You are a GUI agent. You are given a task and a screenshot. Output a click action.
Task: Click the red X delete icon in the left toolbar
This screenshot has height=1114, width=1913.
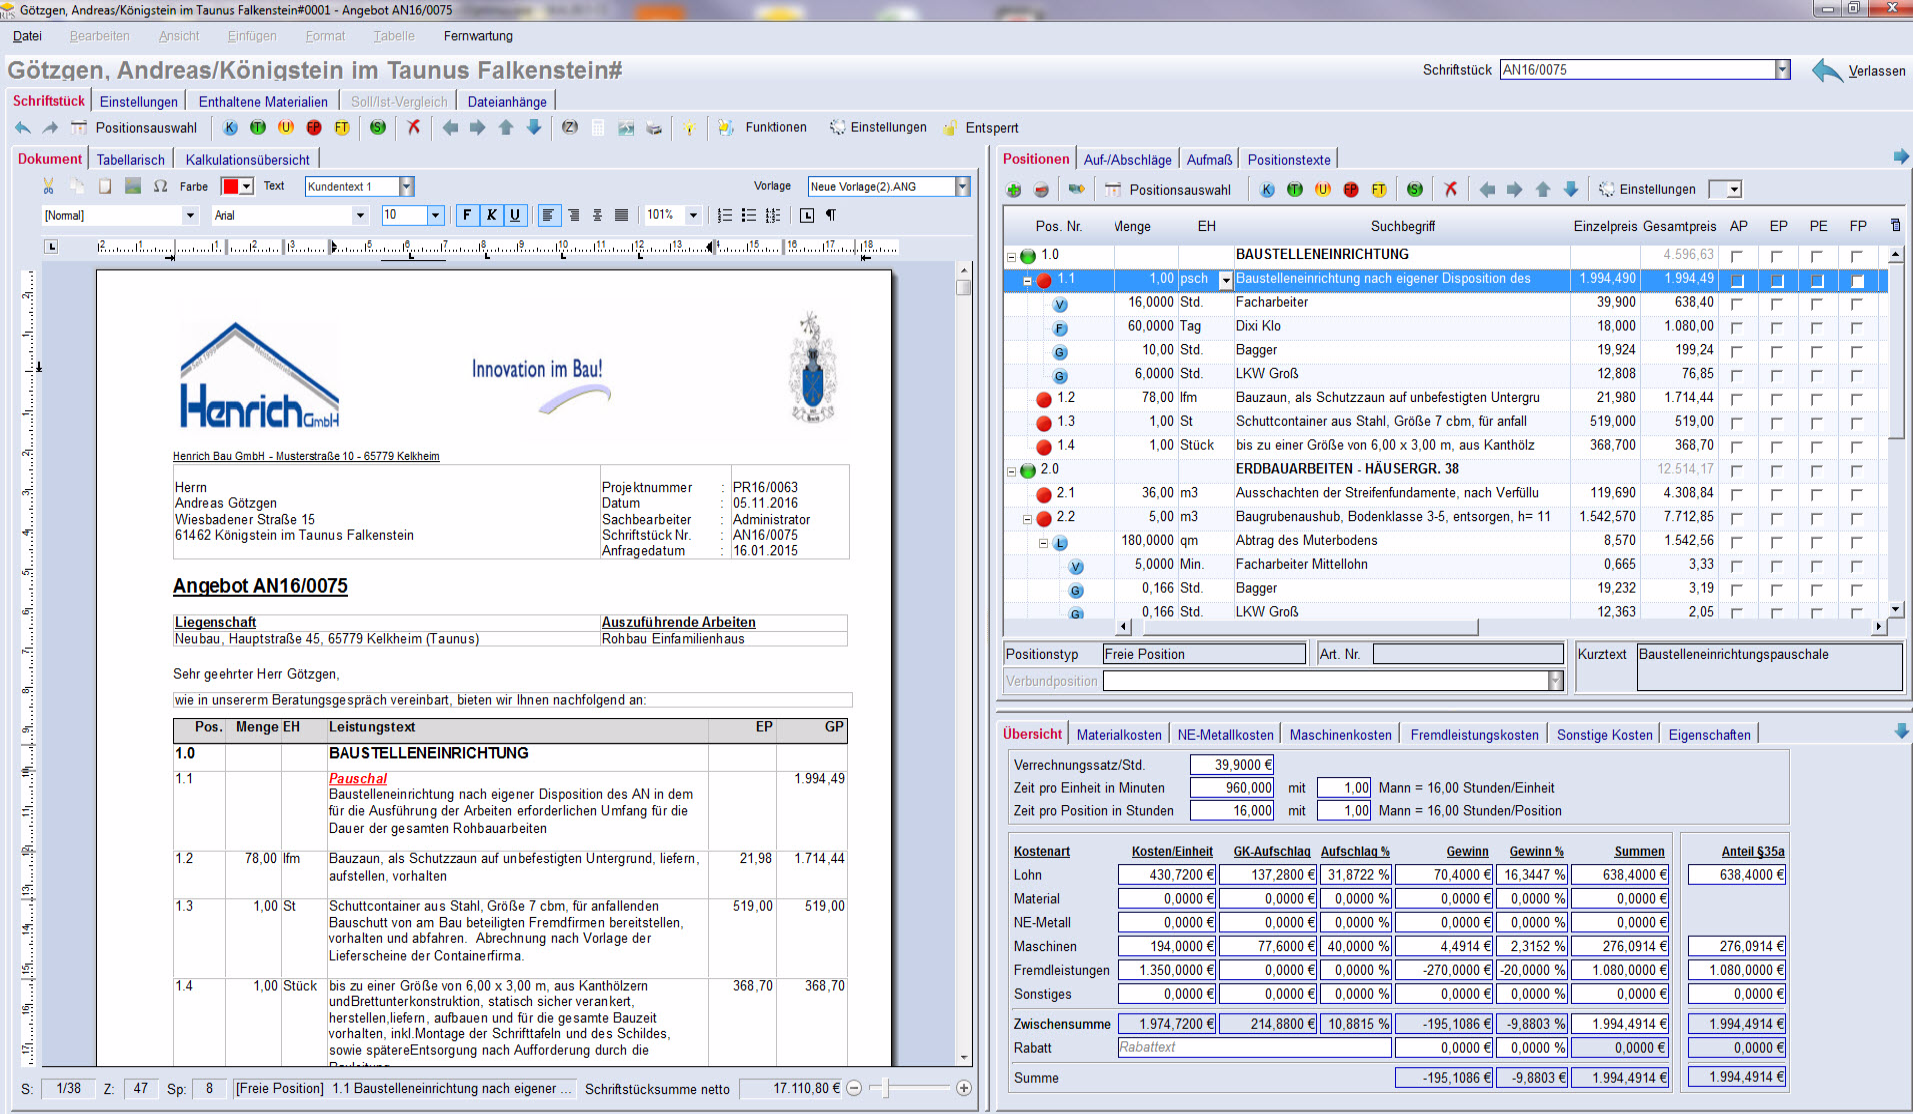413,127
